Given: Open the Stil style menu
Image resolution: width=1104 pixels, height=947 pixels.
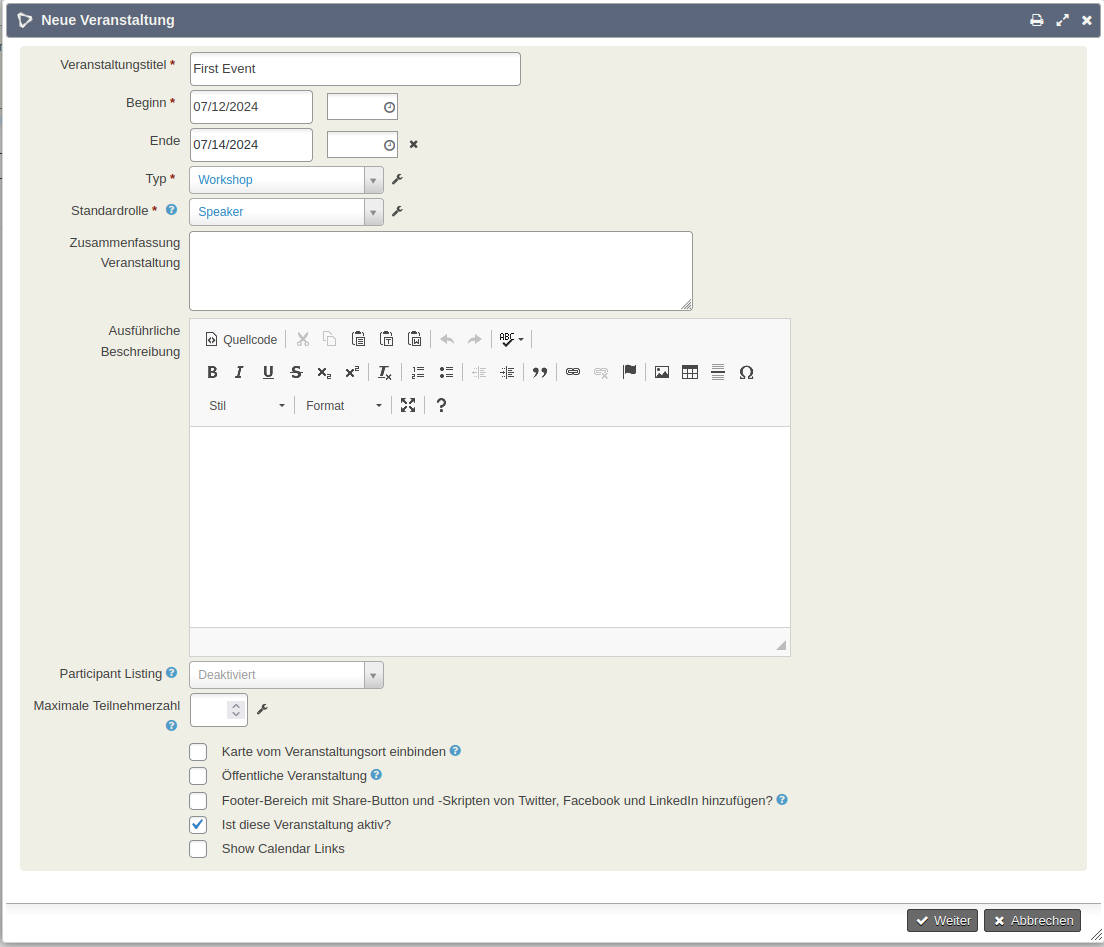Looking at the screenshot, I should click(x=246, y=405).
